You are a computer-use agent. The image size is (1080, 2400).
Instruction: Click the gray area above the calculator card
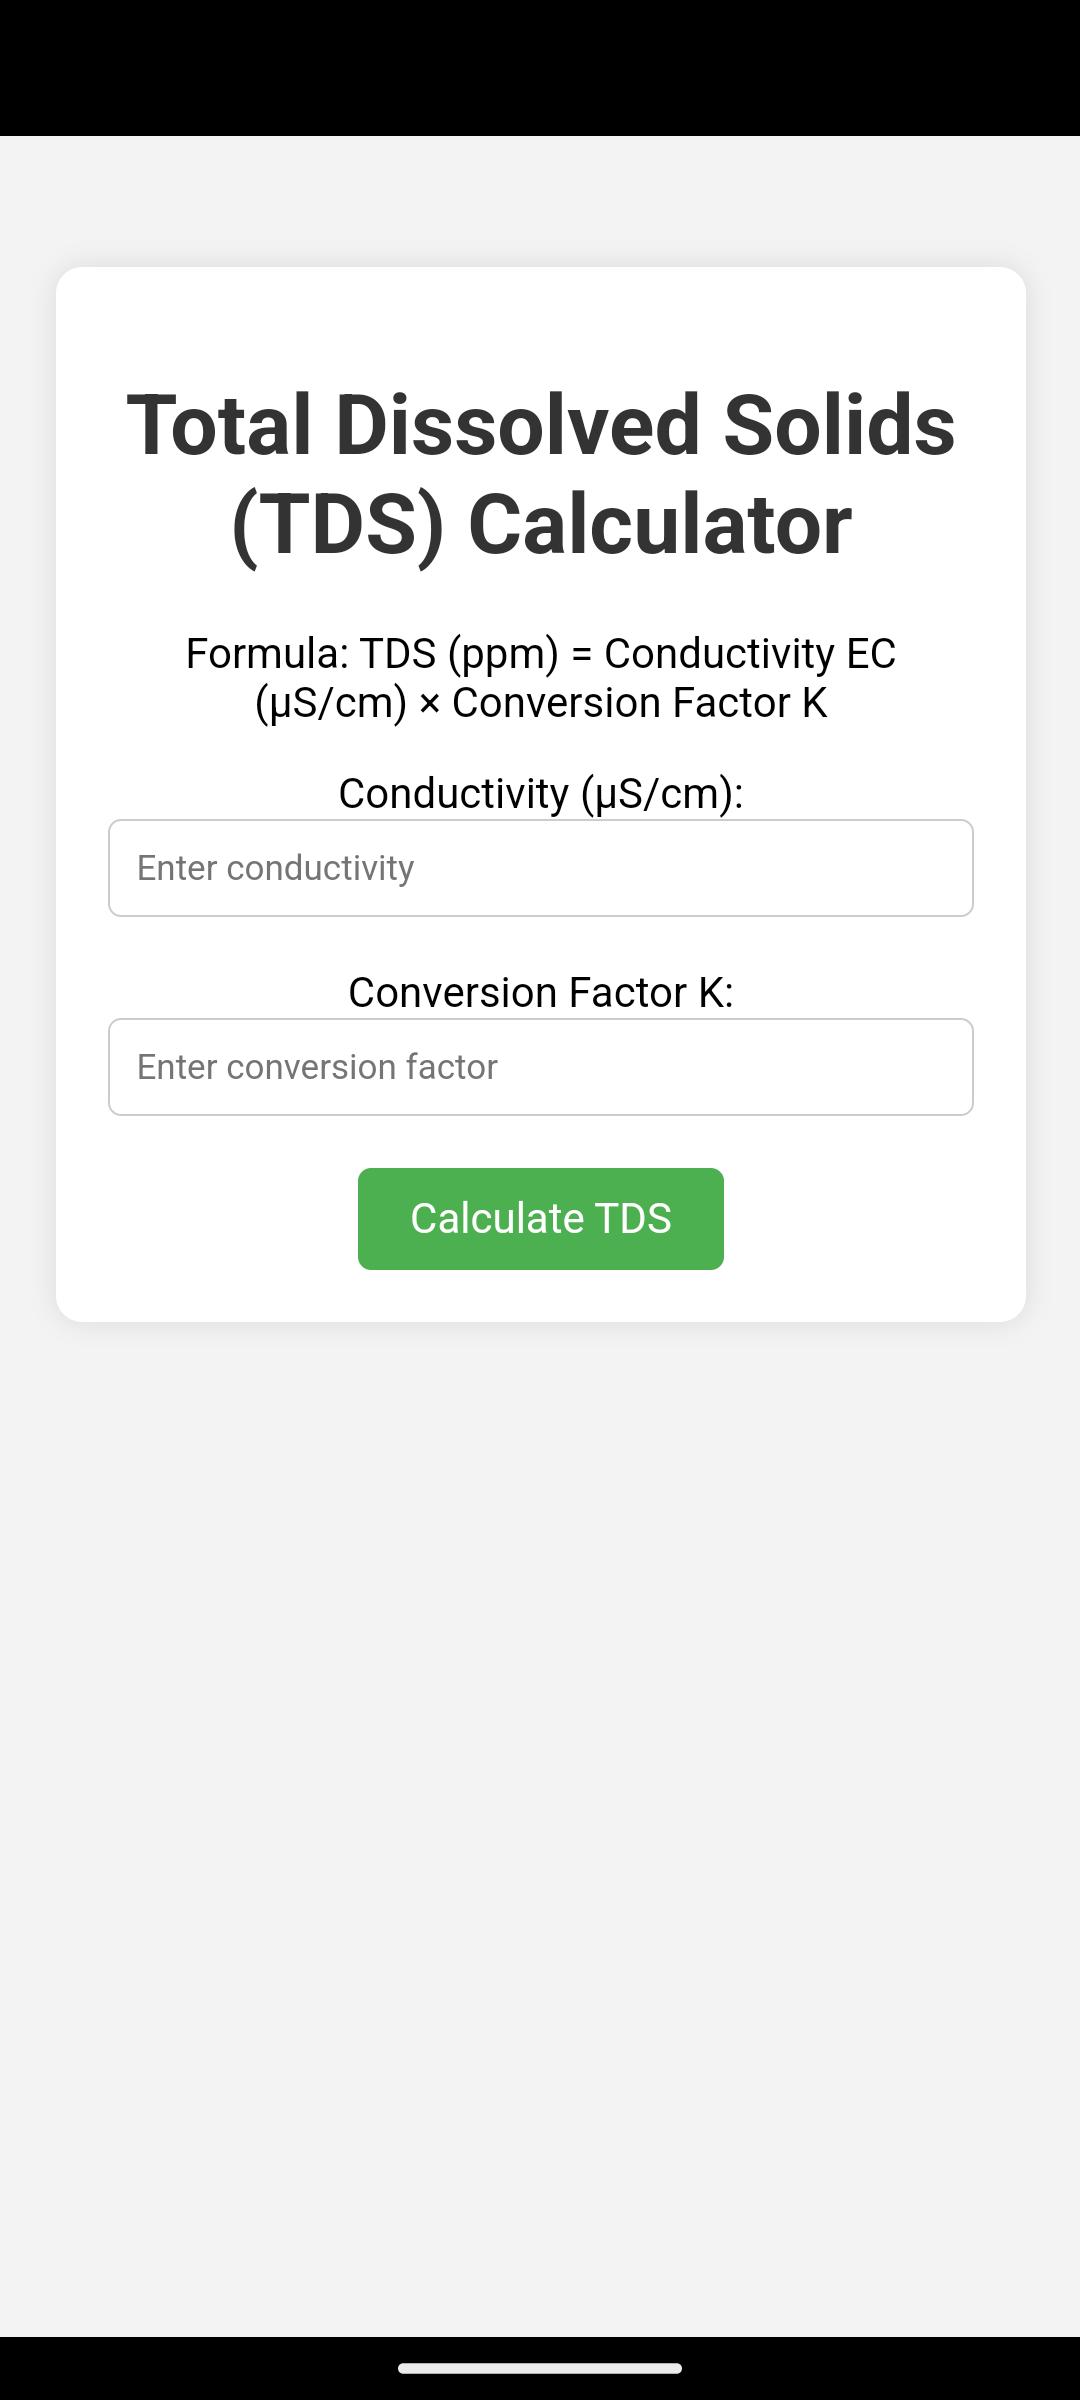[x=540, y=200]
